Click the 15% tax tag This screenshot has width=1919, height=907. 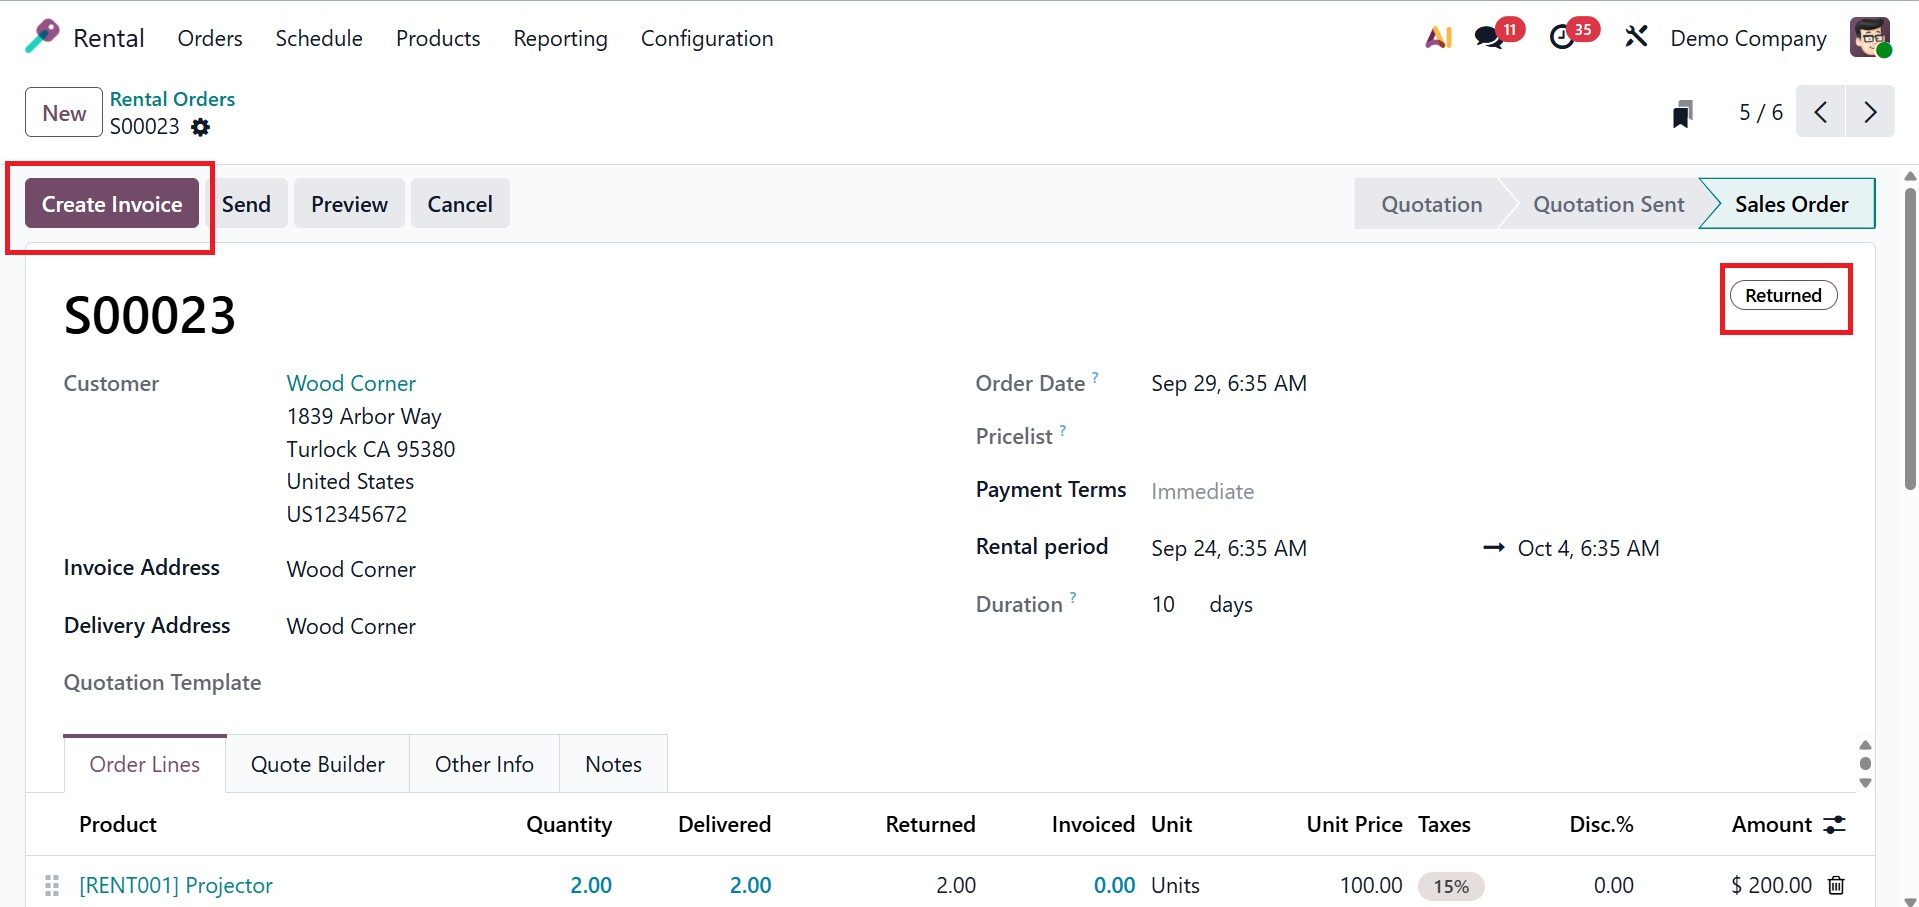pos(1450,886)
